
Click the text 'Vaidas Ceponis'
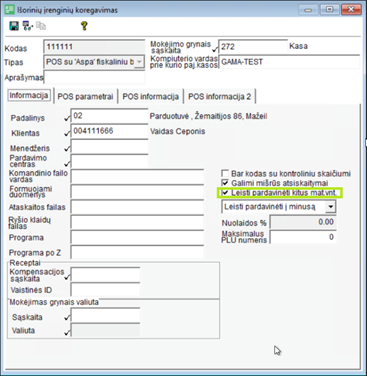[x=178, y=131]
